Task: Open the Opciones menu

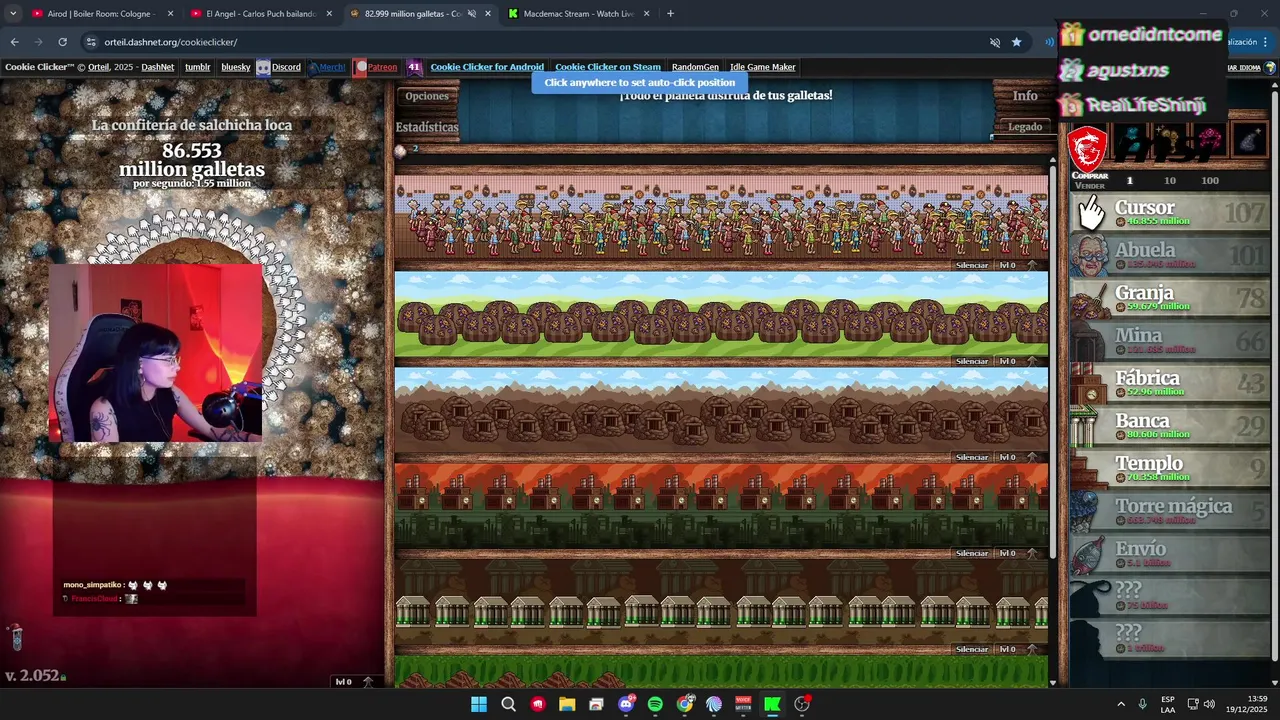Action: [427, 96]
